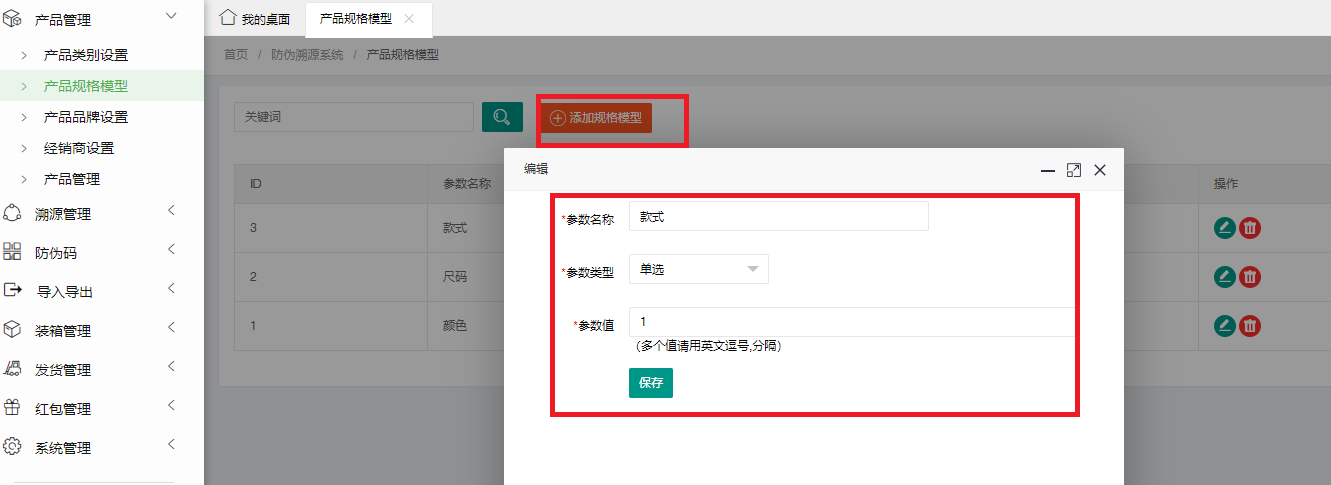Open the 参数类型 dropdown
1331x485 pixels.
click(x=698, y=270)
